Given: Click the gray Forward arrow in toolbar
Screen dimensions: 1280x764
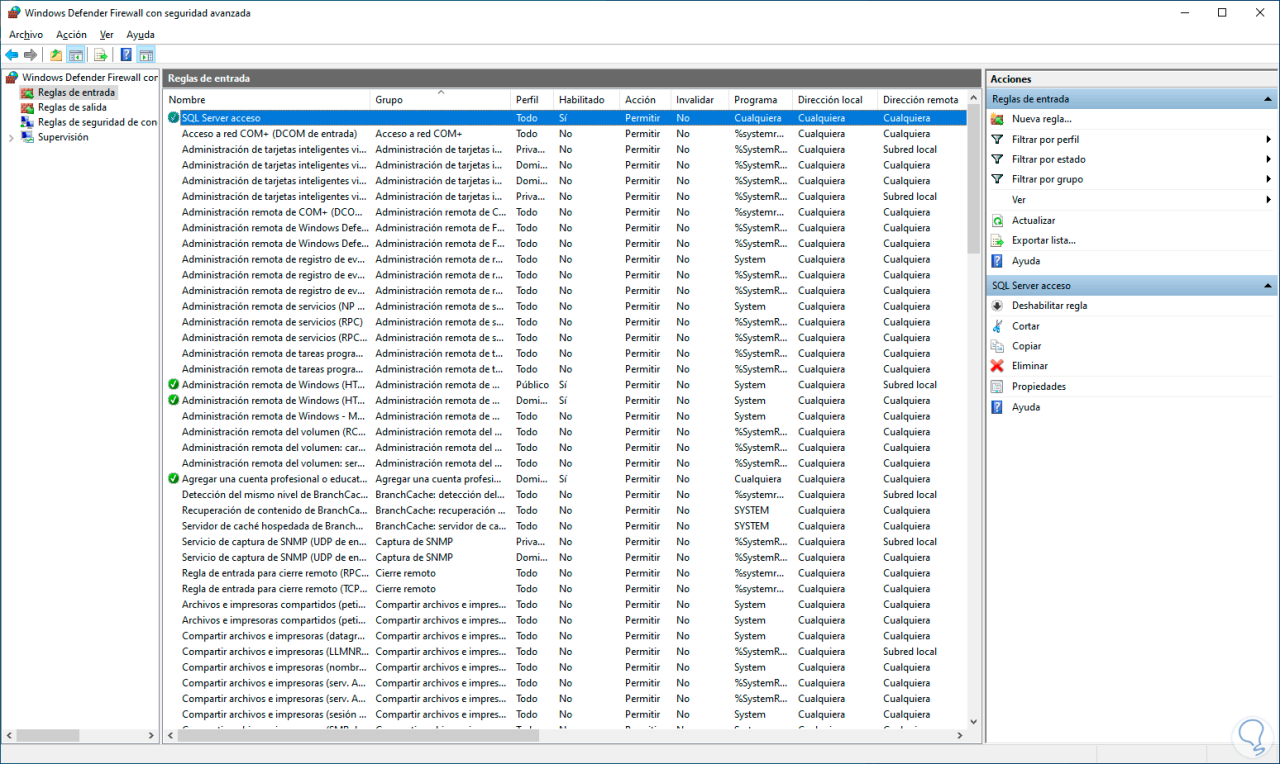Looking at the screenshot, I should point(30,55).
